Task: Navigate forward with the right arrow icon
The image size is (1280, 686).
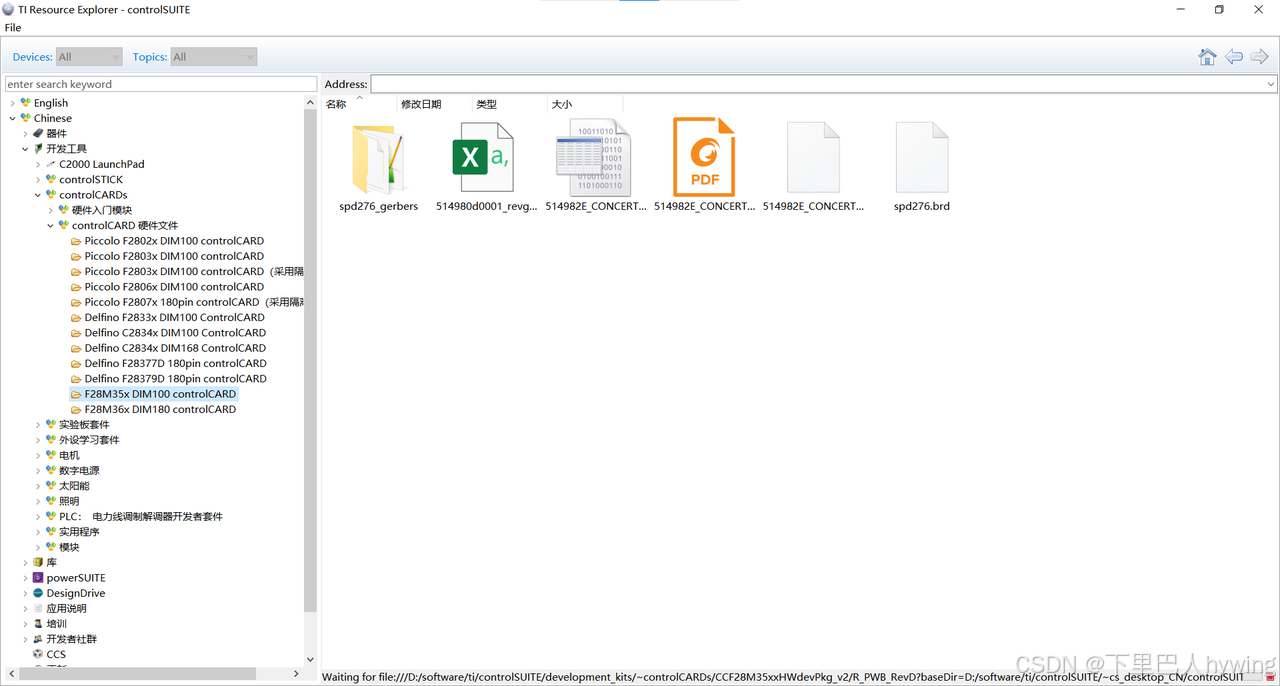Action: 1260,57
